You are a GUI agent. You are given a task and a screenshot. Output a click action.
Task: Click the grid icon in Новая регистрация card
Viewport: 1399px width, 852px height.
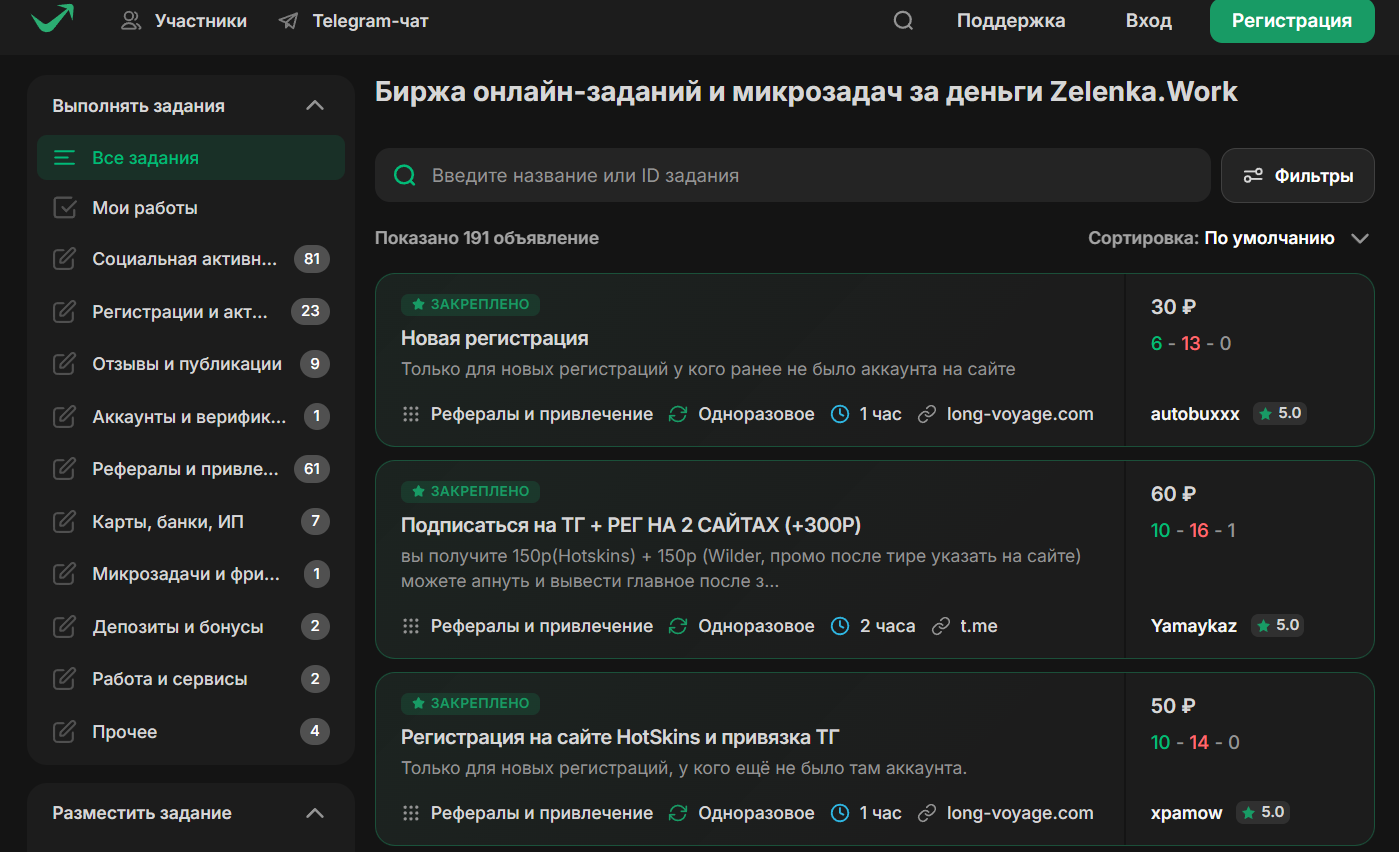click(410, 414)
